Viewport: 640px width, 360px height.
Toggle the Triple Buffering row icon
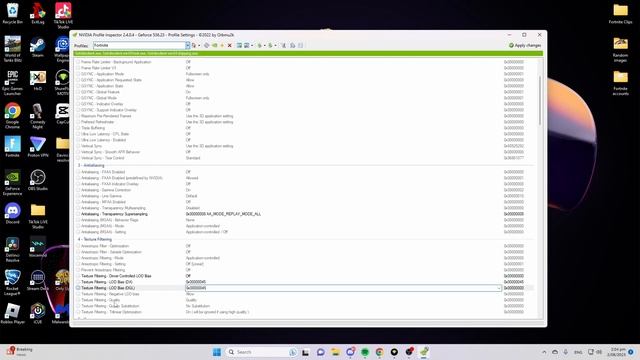(x=78, y=128)
